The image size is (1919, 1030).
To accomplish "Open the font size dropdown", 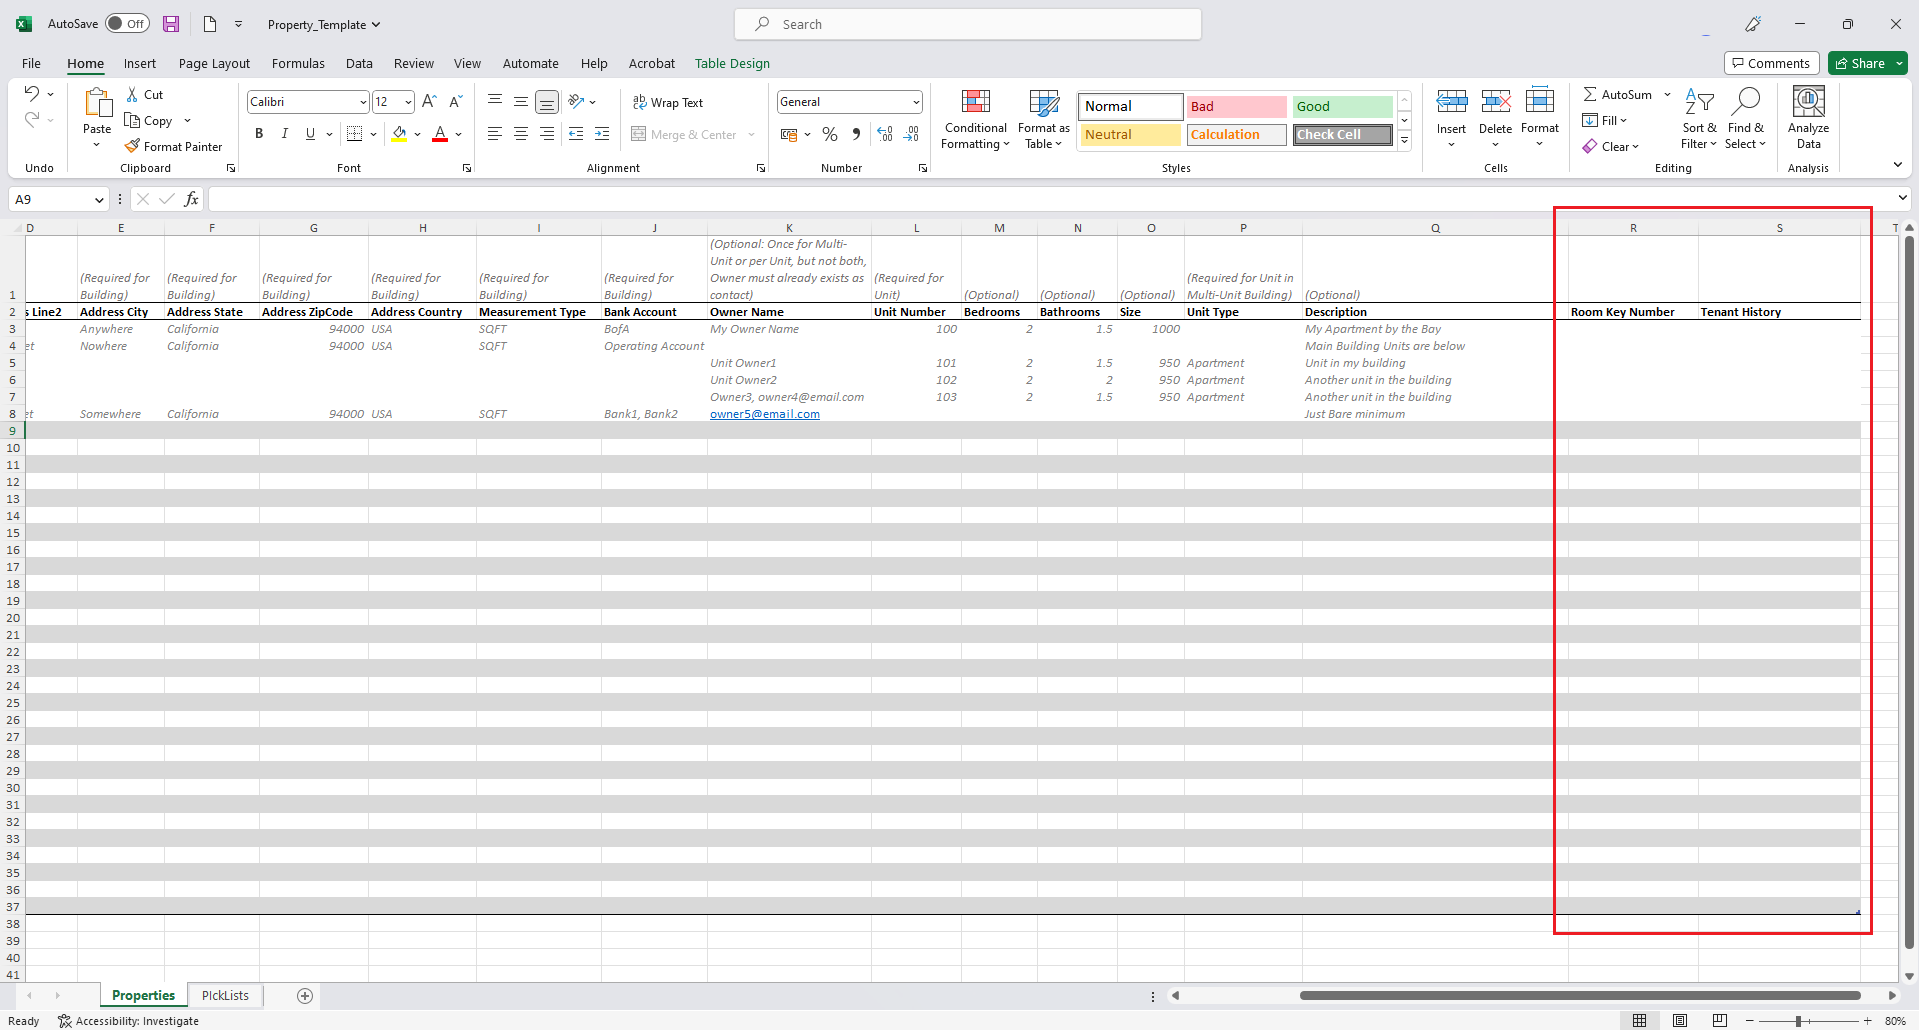I will coord(408,102).
